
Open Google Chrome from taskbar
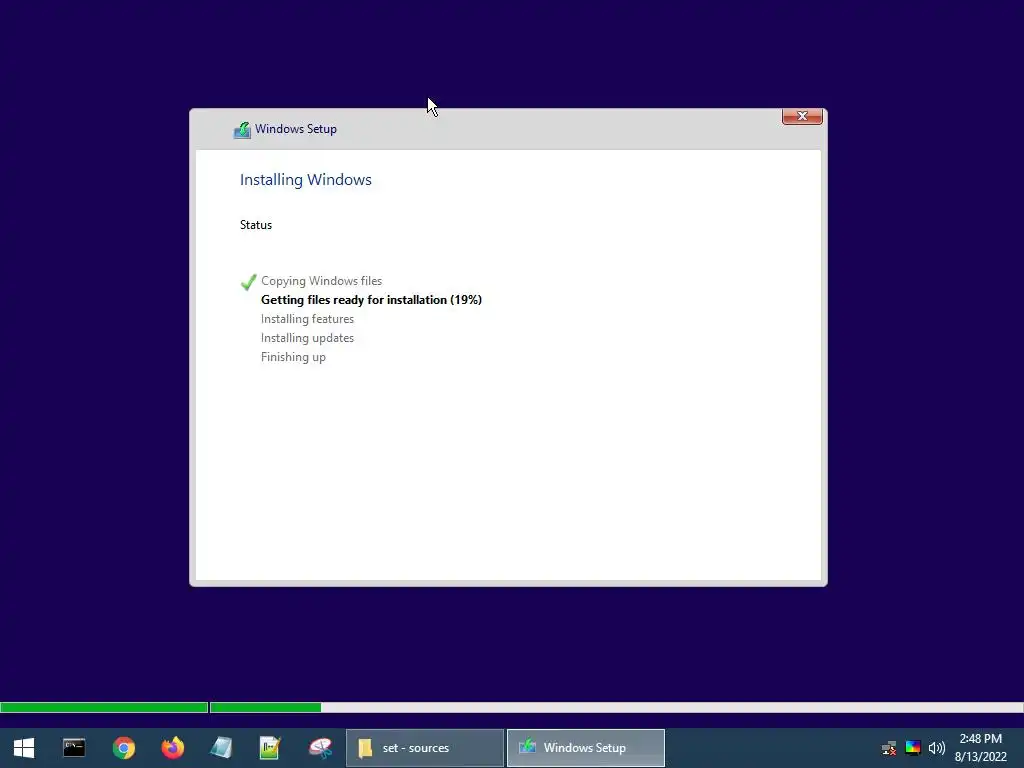pyautogui.click(x=123, y=748)
